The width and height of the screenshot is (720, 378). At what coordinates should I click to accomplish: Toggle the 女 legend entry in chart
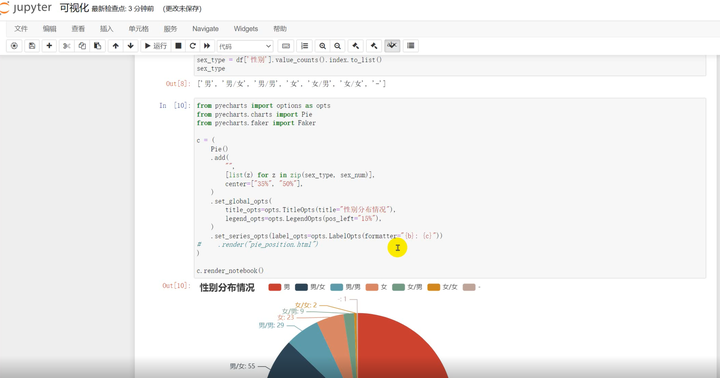[377, 287]
